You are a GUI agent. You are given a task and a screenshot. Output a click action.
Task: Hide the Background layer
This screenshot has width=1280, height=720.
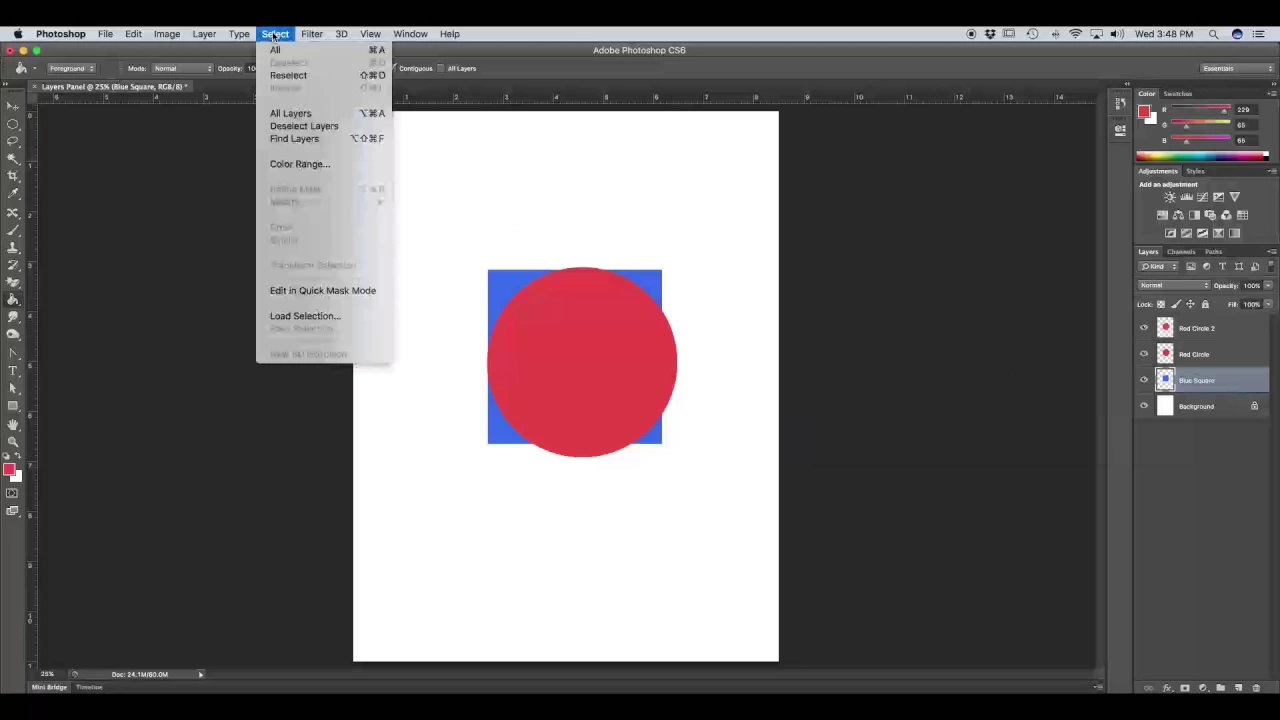coord(1144,406)
